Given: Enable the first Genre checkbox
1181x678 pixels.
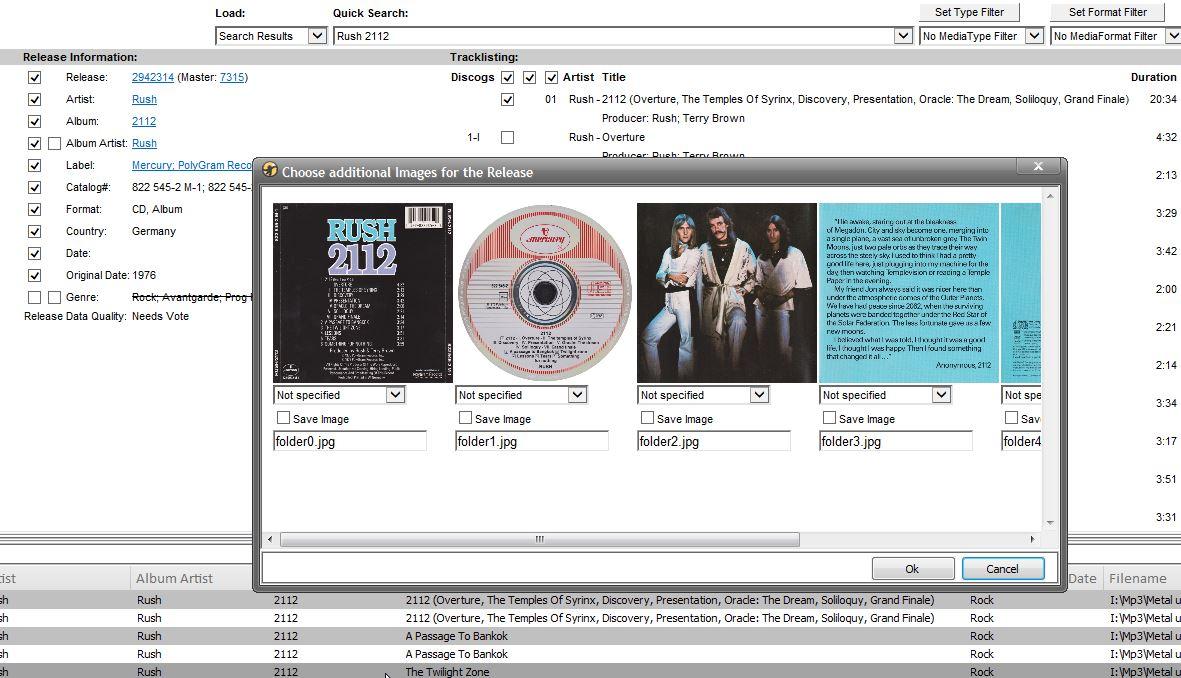Looking at the screenshot, I should [x=35, y=298].
